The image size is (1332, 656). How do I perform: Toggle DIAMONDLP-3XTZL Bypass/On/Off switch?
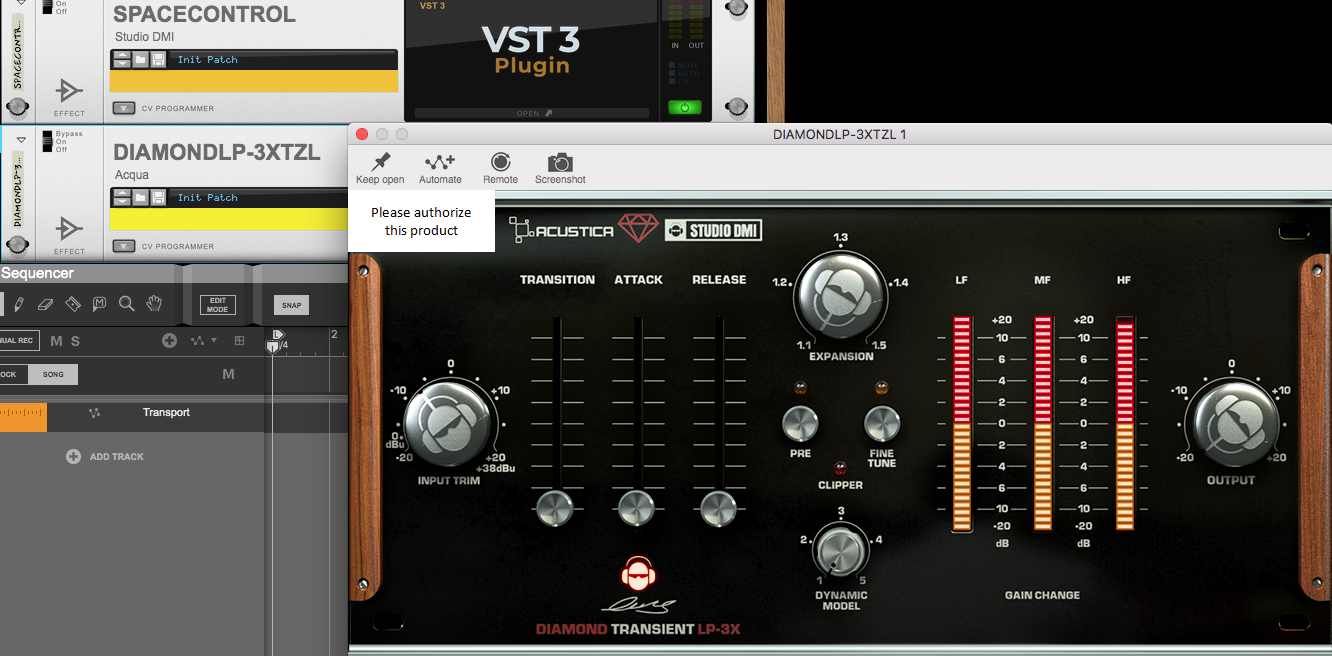[x=46, y=142]
